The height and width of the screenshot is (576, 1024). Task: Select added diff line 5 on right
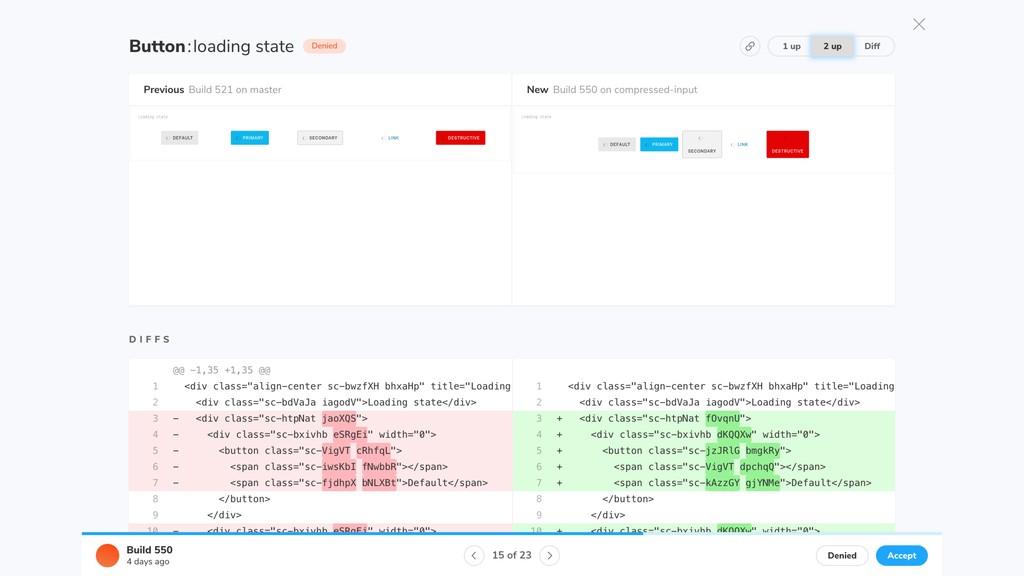click(x=703, y=451)
